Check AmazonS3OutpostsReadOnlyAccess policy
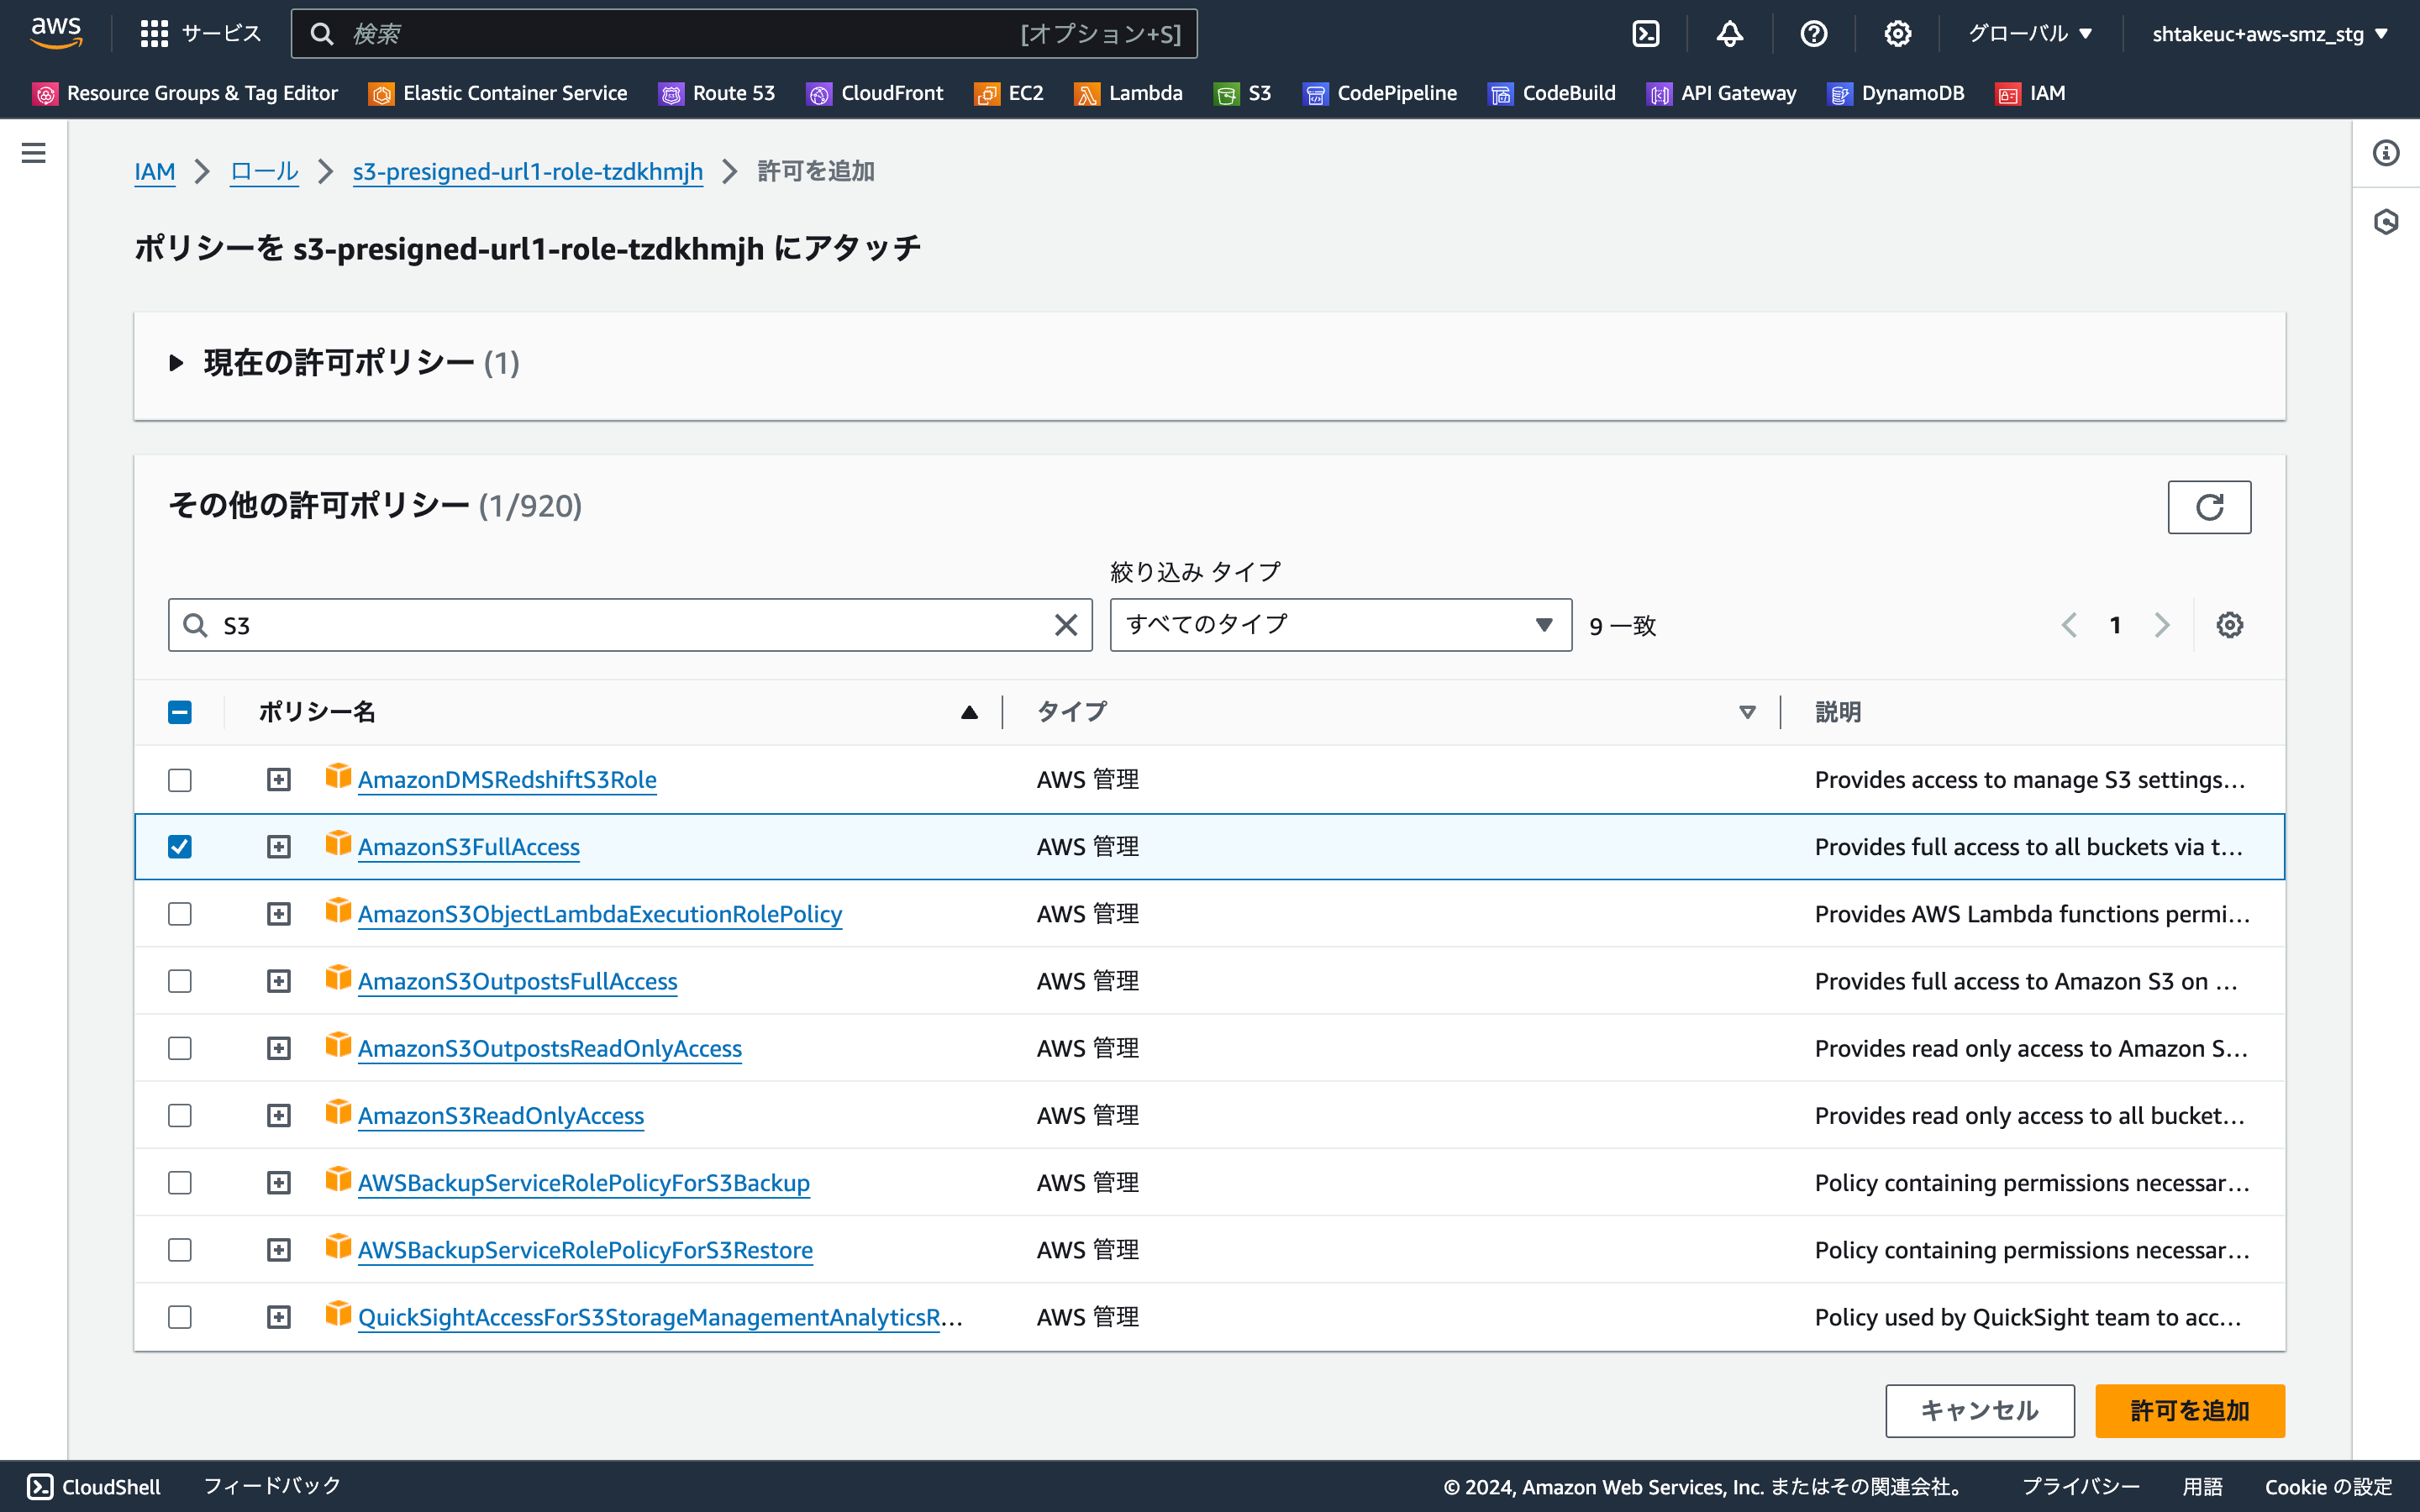 coord(180,1048)
